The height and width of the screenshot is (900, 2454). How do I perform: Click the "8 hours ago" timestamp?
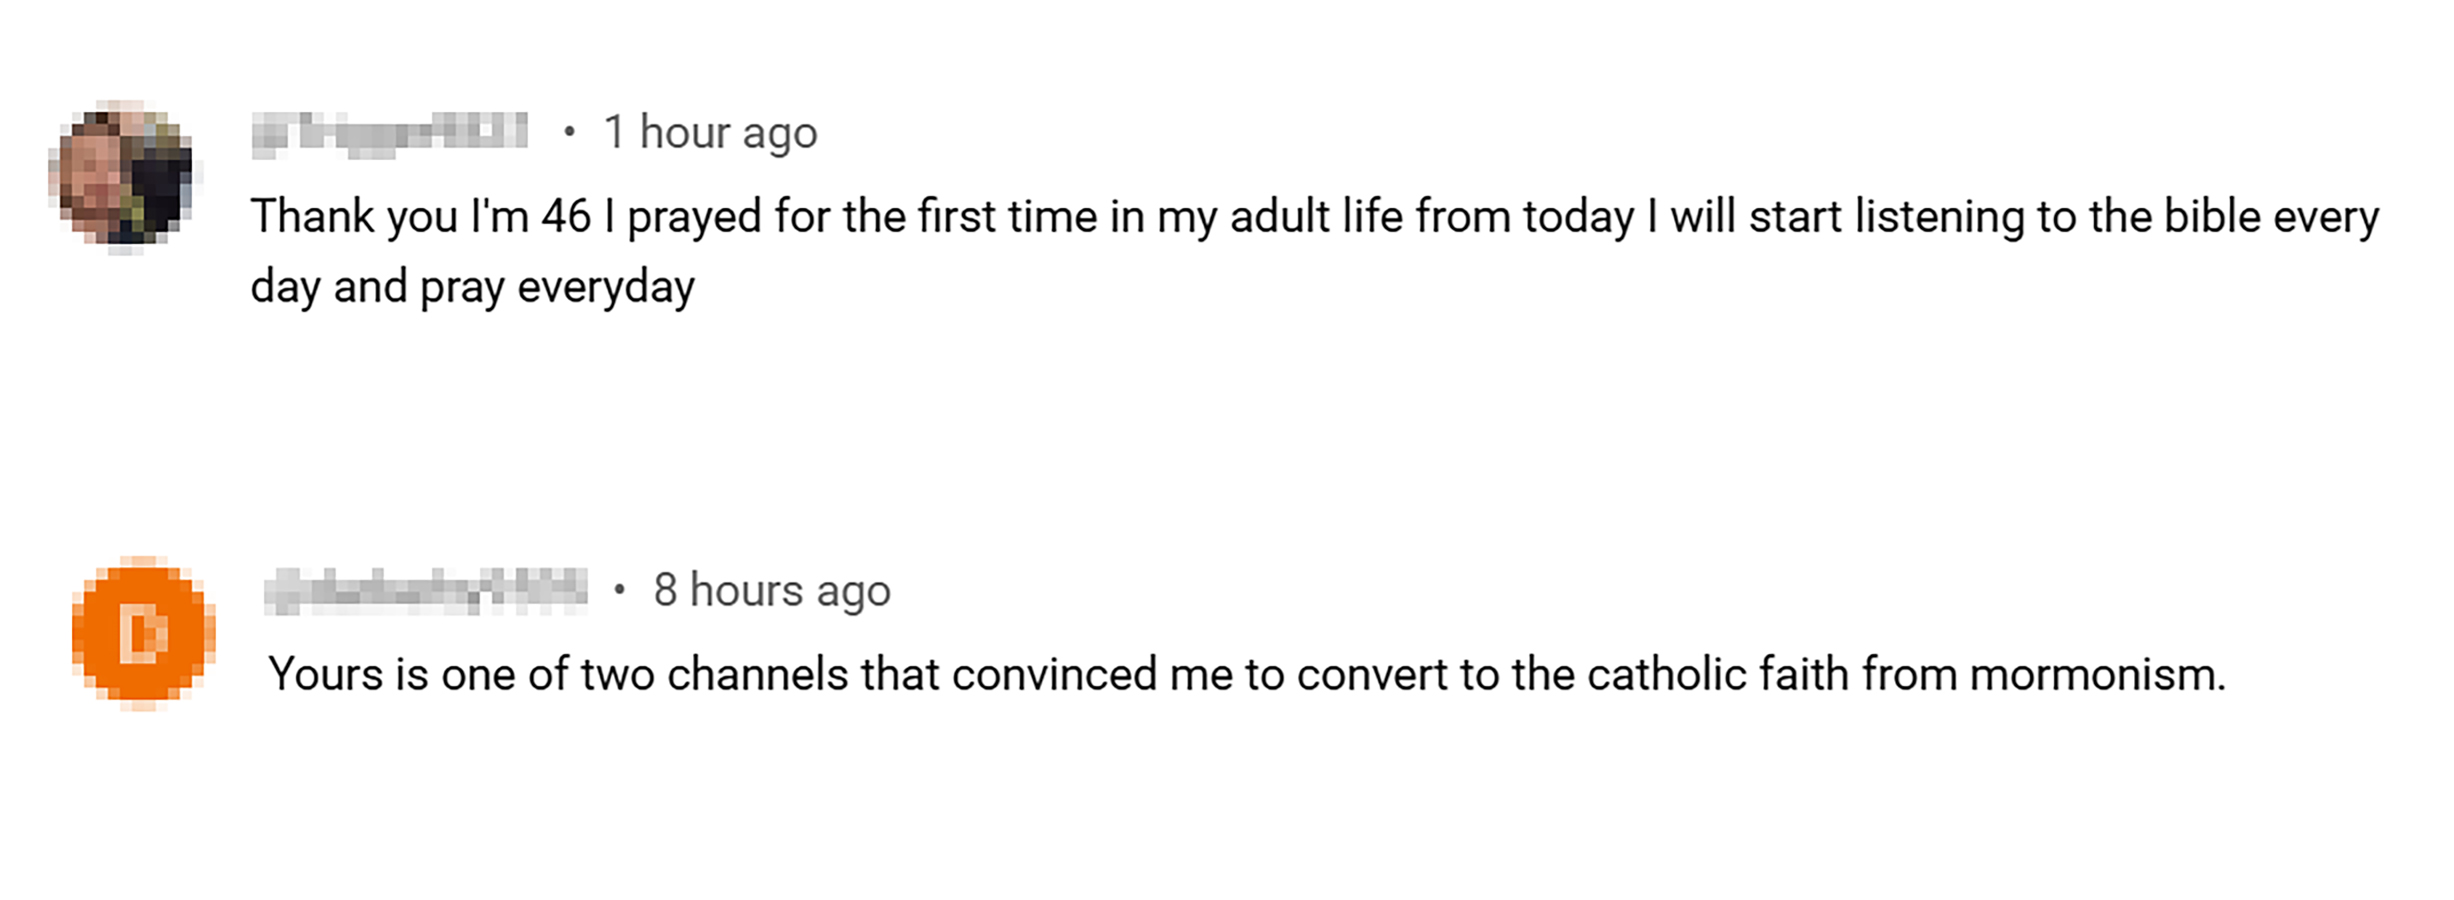pyautogui.click(x=771, y=590)
